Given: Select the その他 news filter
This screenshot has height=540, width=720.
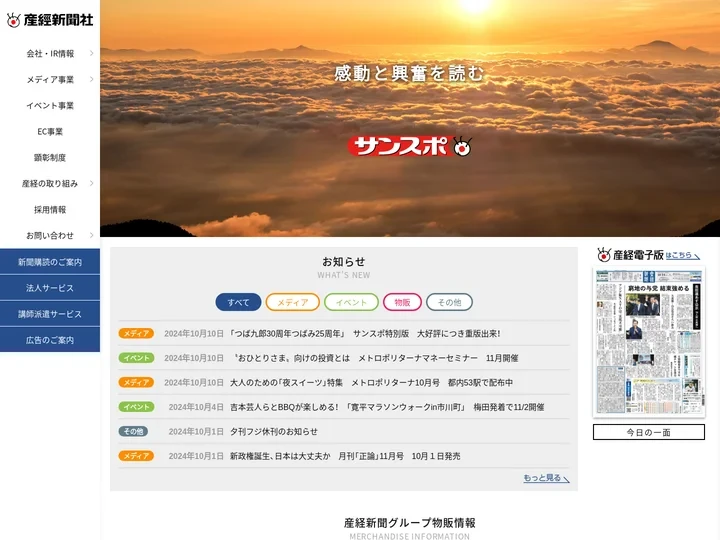Looking at the screenshot, I should [450, 302].
